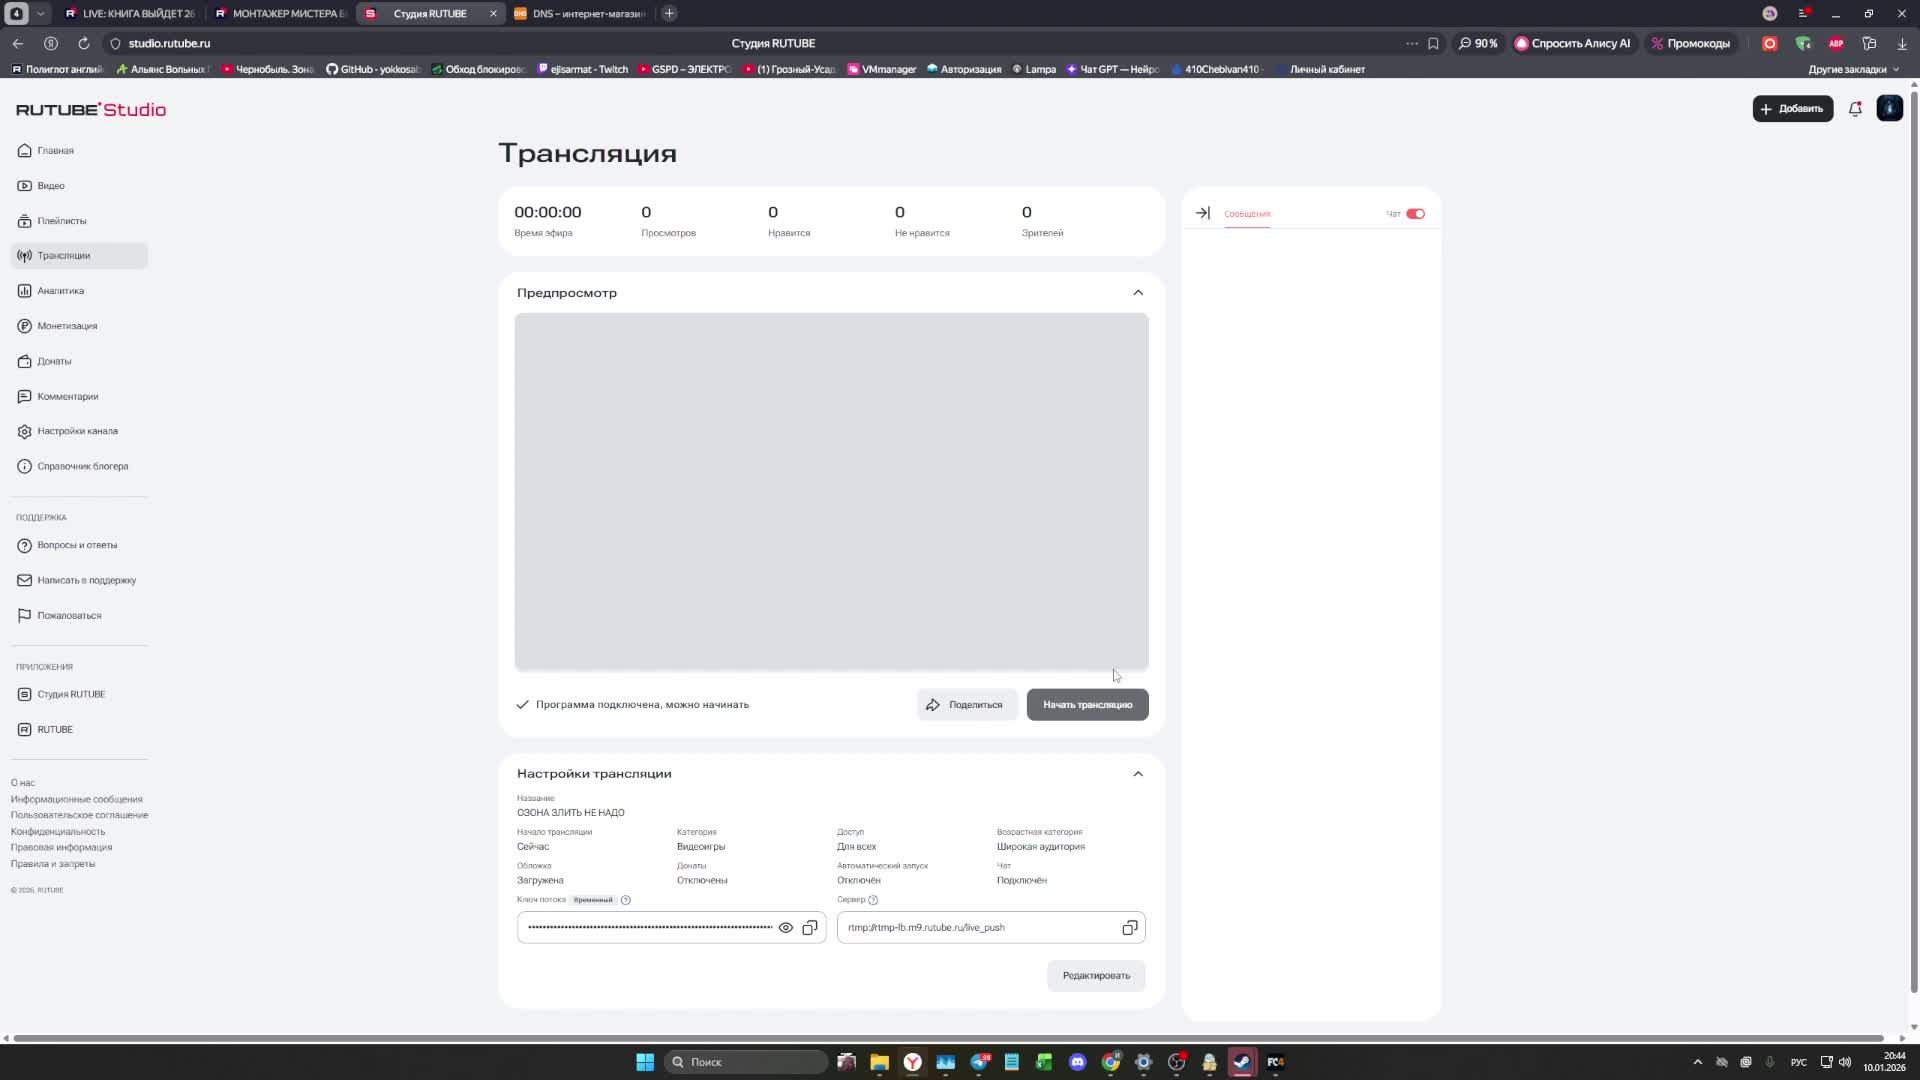Click the stream preview area
Viewport: 1920px width, 1080px height.
click(x=831, y=491)
